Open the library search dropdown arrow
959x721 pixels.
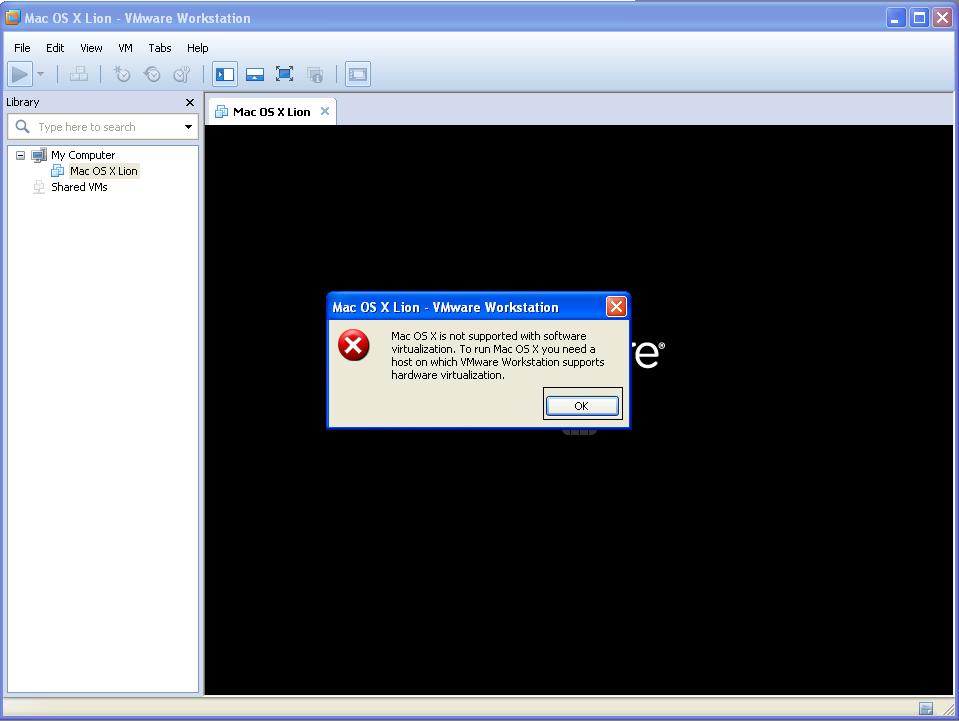tap(188, 127)
